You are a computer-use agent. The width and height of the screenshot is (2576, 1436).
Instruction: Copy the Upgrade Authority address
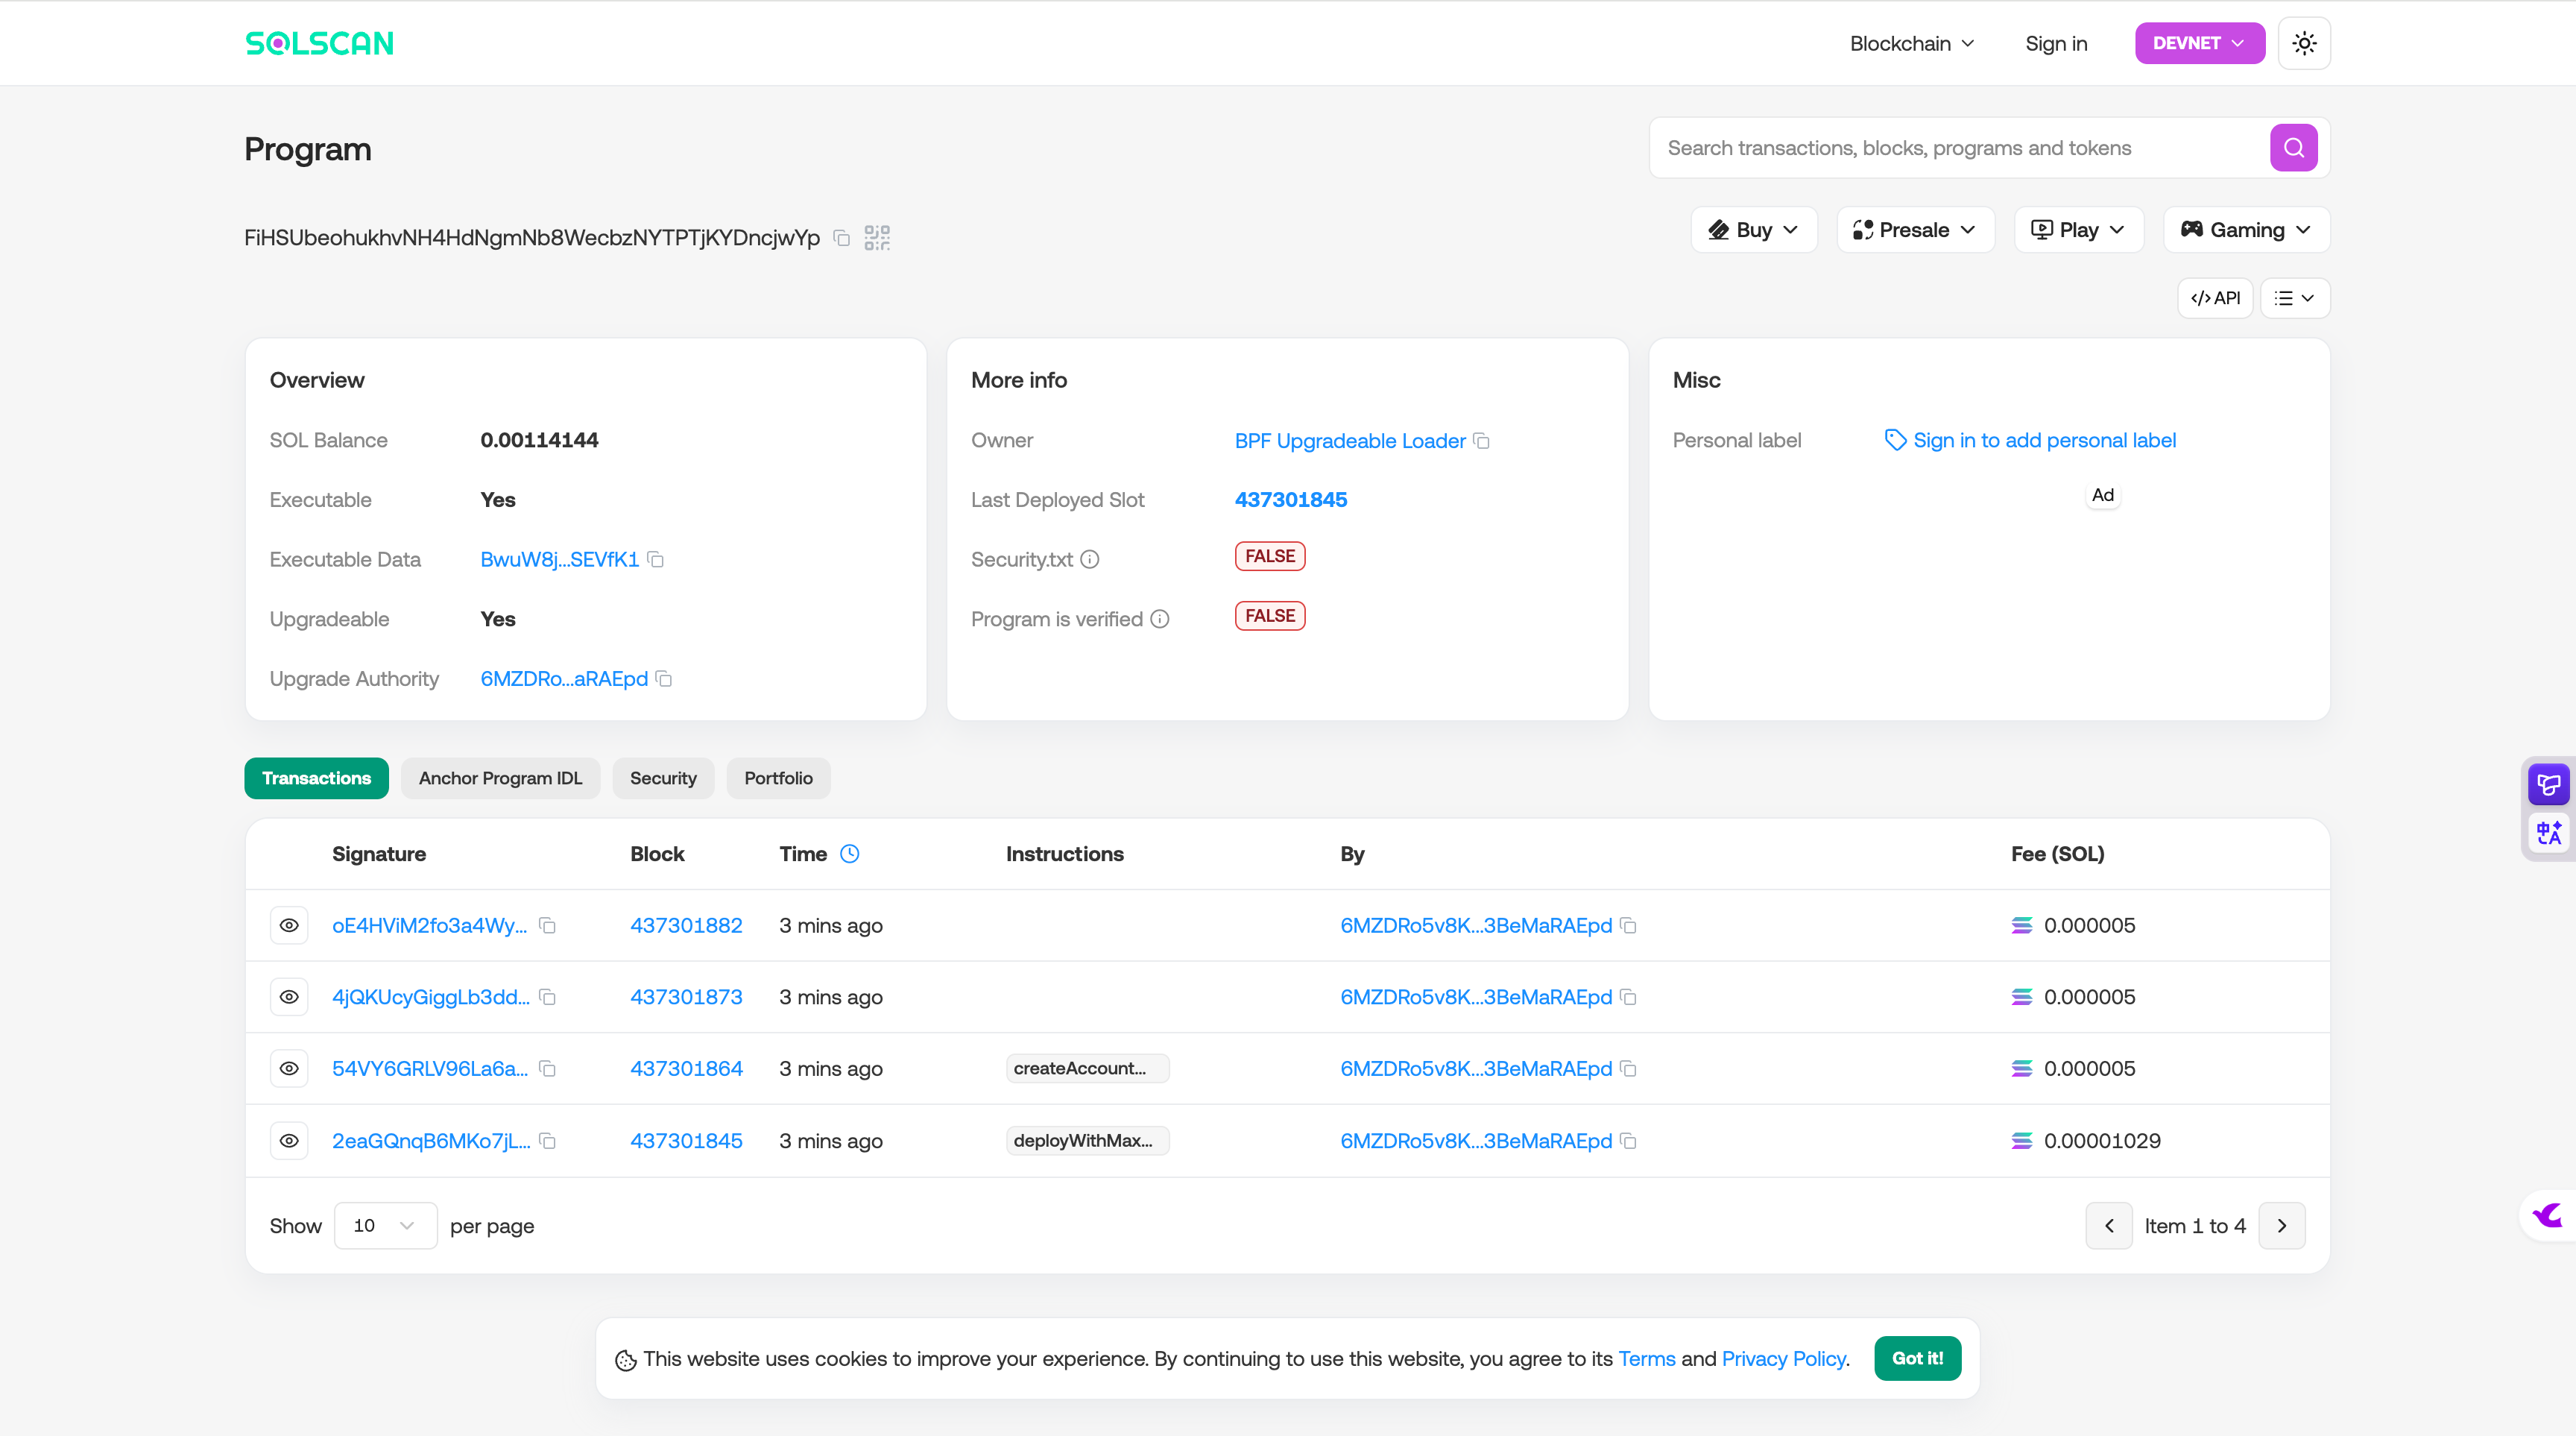[x=664, y=679]
